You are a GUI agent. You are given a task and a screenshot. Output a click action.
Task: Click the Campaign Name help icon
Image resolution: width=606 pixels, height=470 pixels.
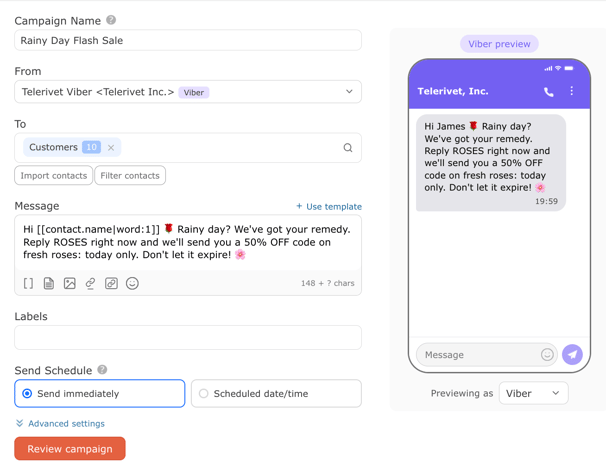111,20
